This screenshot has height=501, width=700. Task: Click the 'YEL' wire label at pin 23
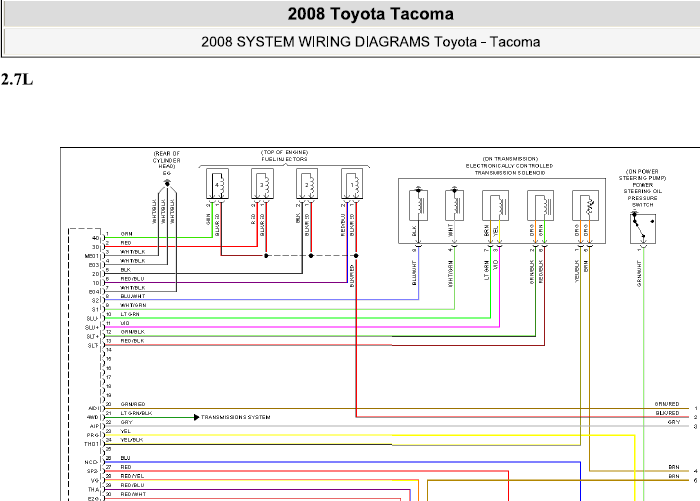click(125, 431)
